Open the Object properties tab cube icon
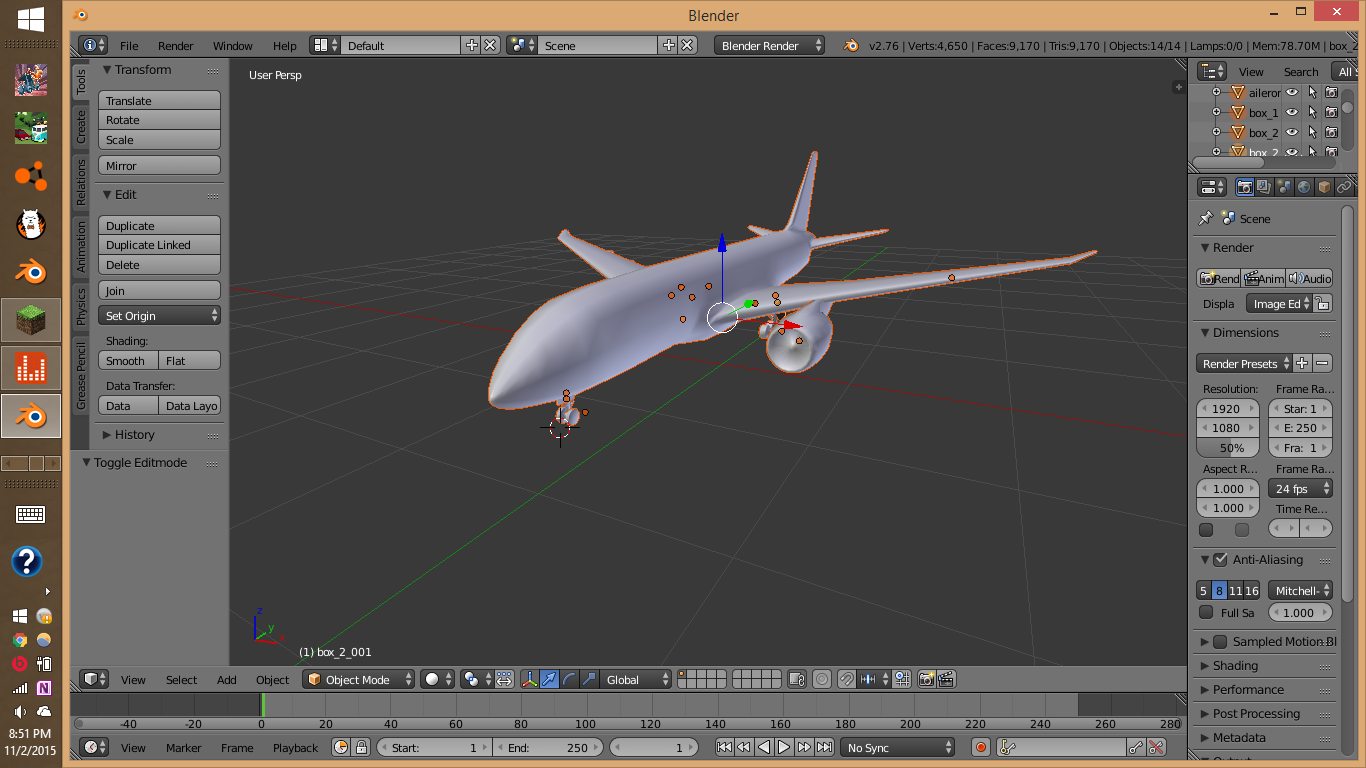The width and height of the screenshot is (1366, 768). tap(1325, 187)
